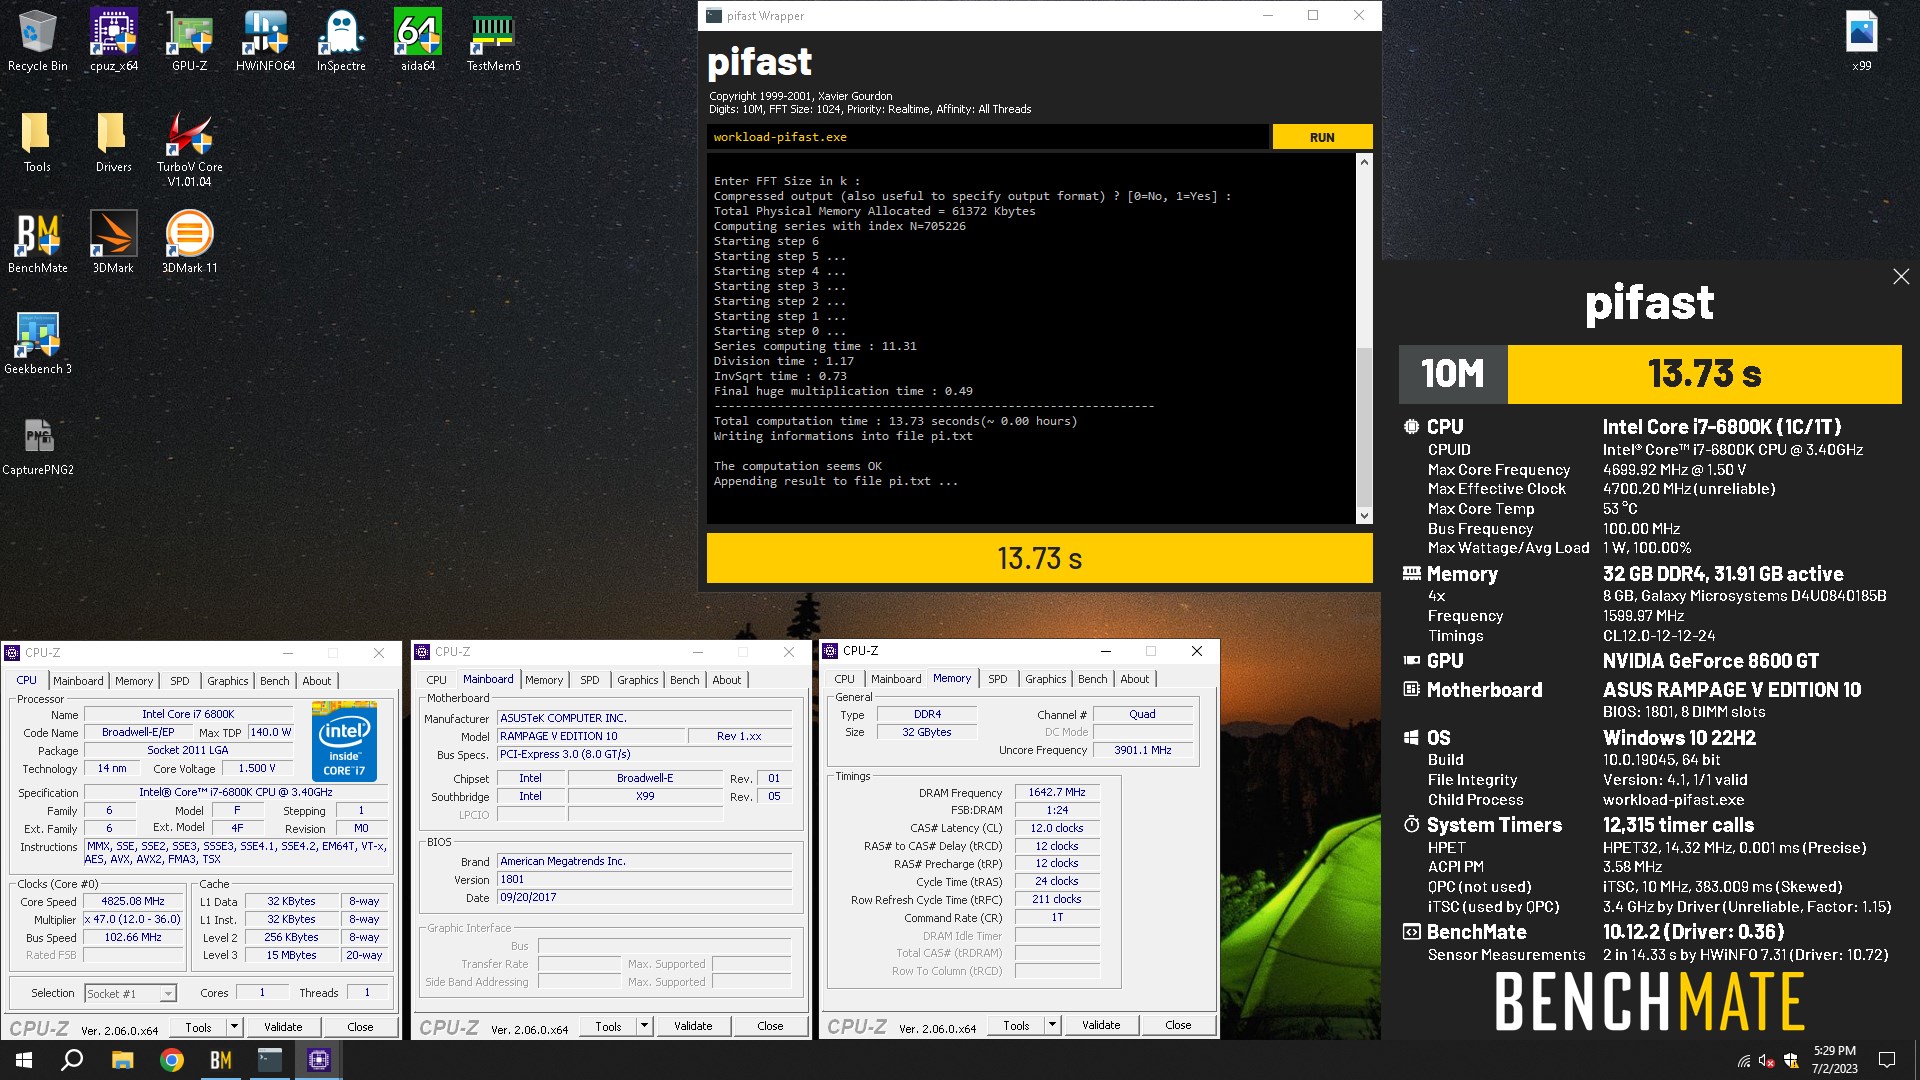Launch 3DMark 11 desktop shortcut
Image resolution: width=1920 pixels, height=1080 pixels.
coord(189,242)
